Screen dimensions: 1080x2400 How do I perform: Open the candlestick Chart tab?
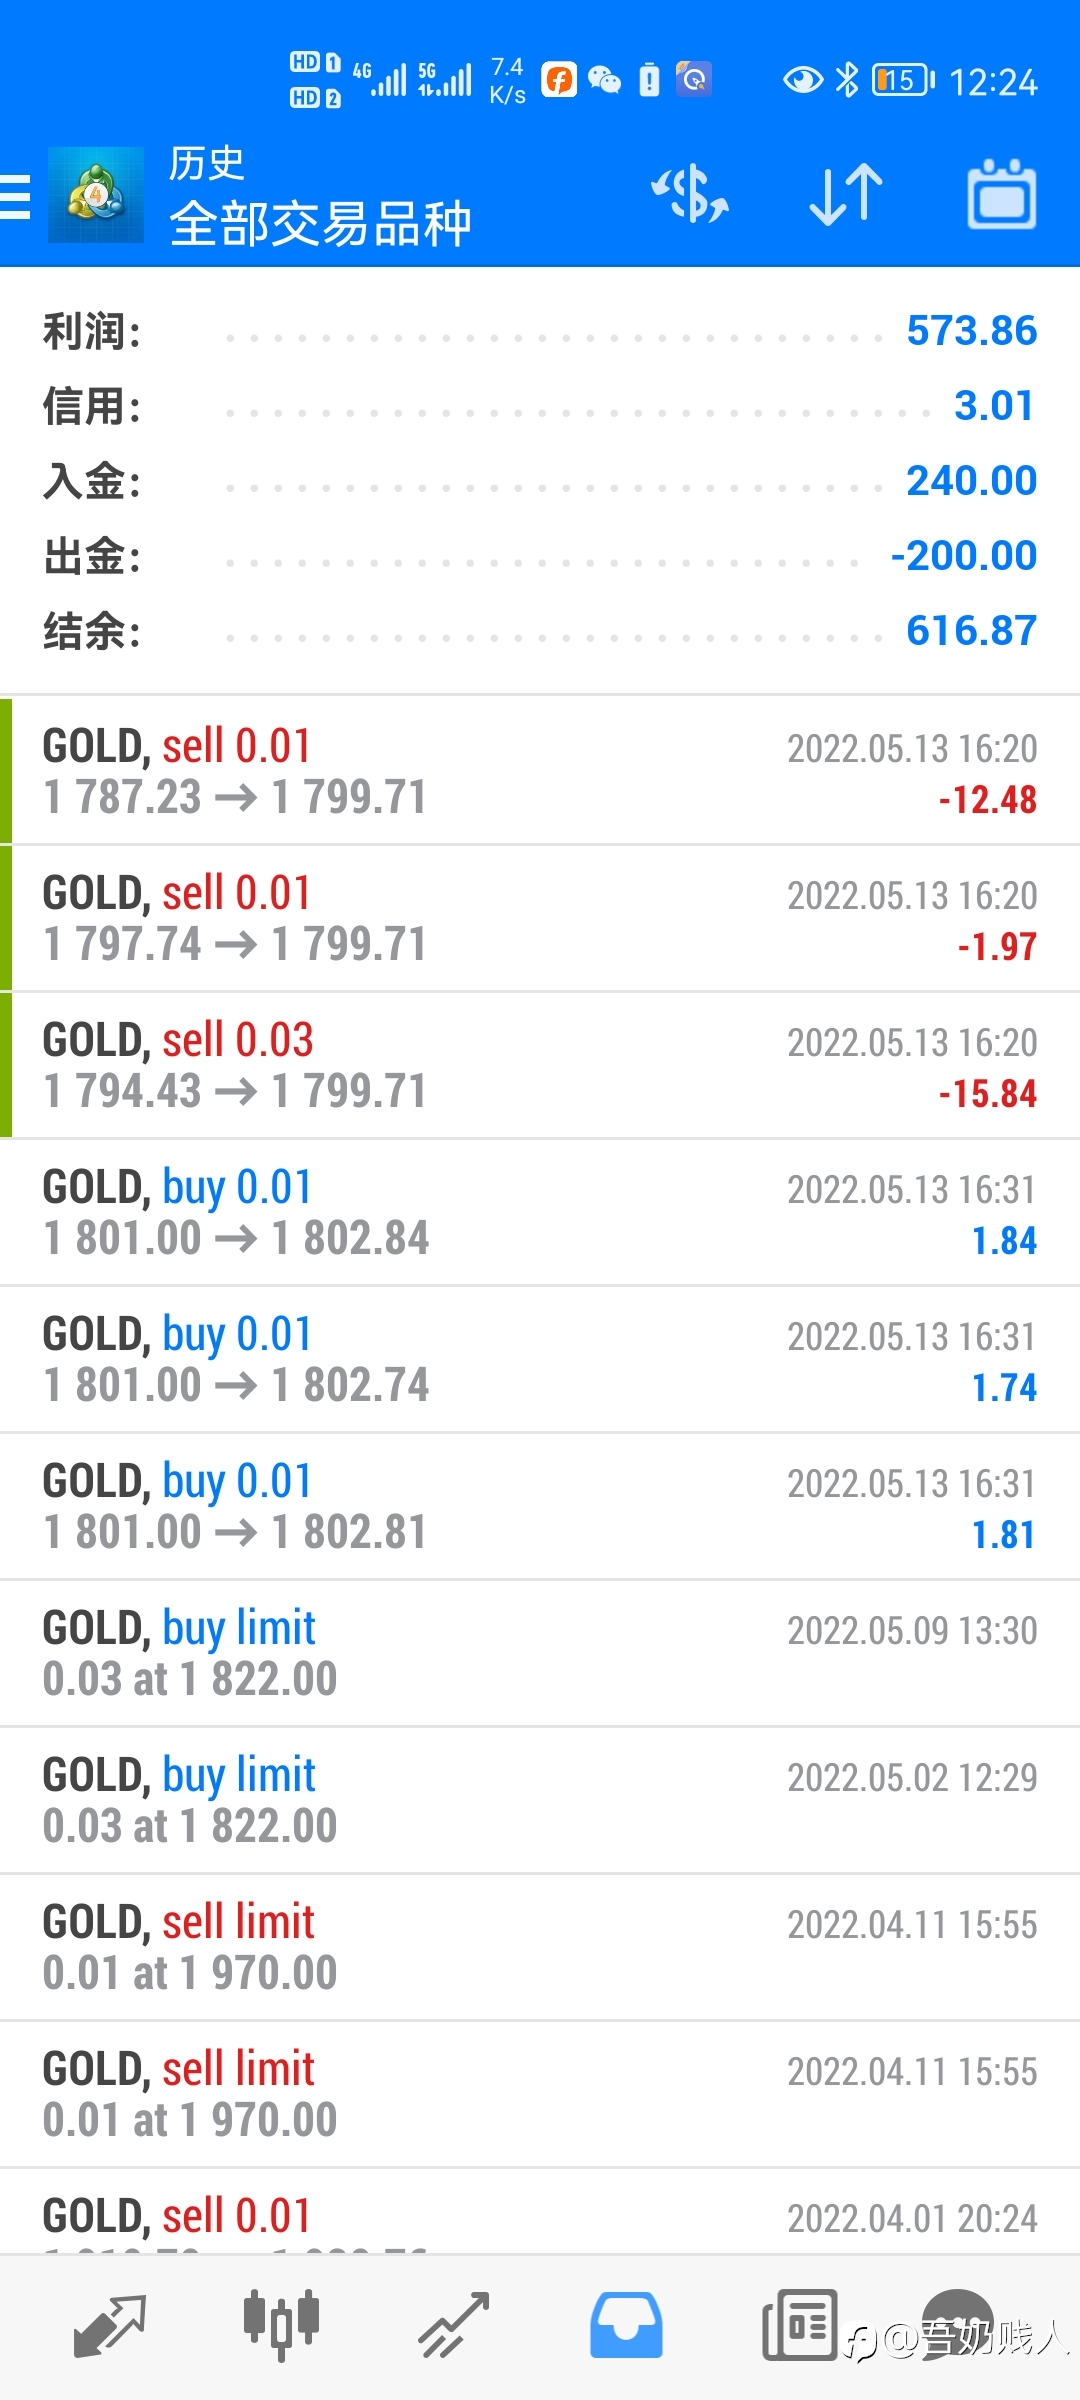point(281,2324)
